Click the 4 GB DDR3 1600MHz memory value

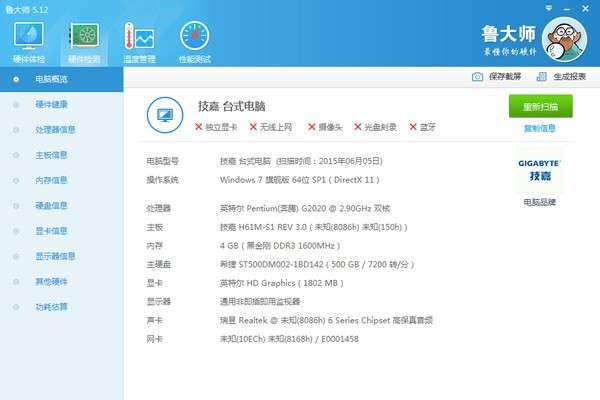pyautogui.click(x=280, y=246)
